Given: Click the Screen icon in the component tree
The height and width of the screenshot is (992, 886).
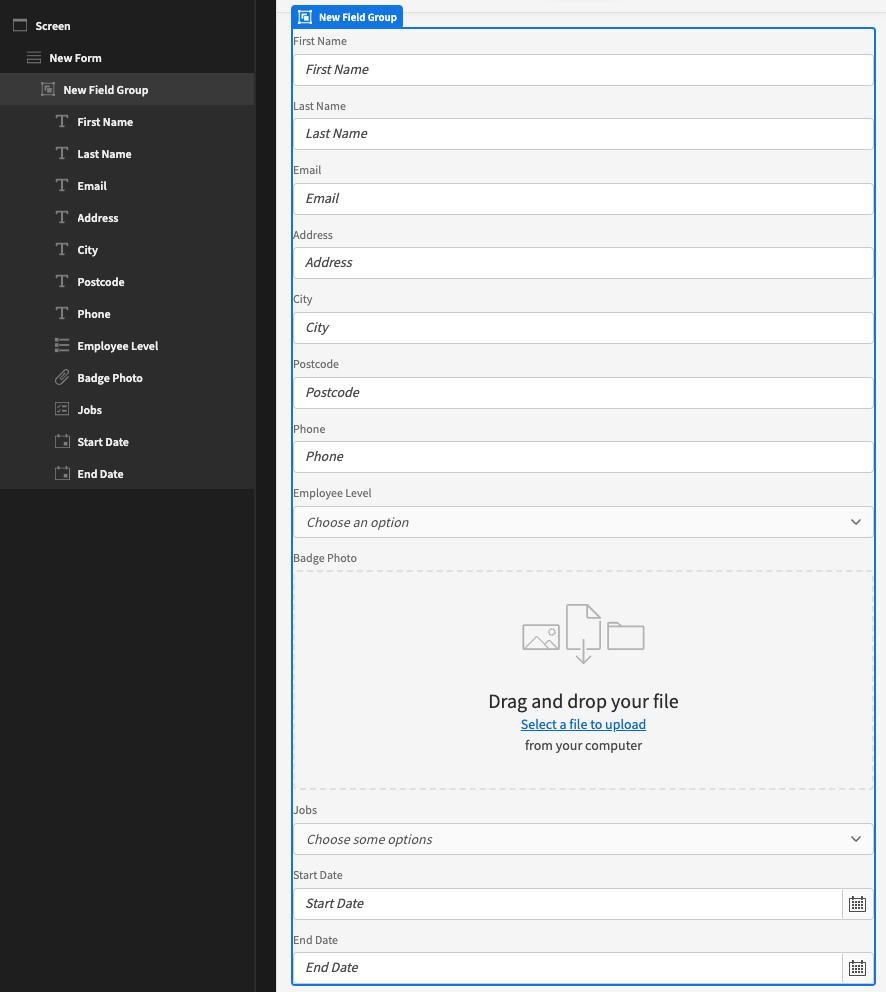Looking at the screenshot, I should pyautogui.click(x=20, y=25).
